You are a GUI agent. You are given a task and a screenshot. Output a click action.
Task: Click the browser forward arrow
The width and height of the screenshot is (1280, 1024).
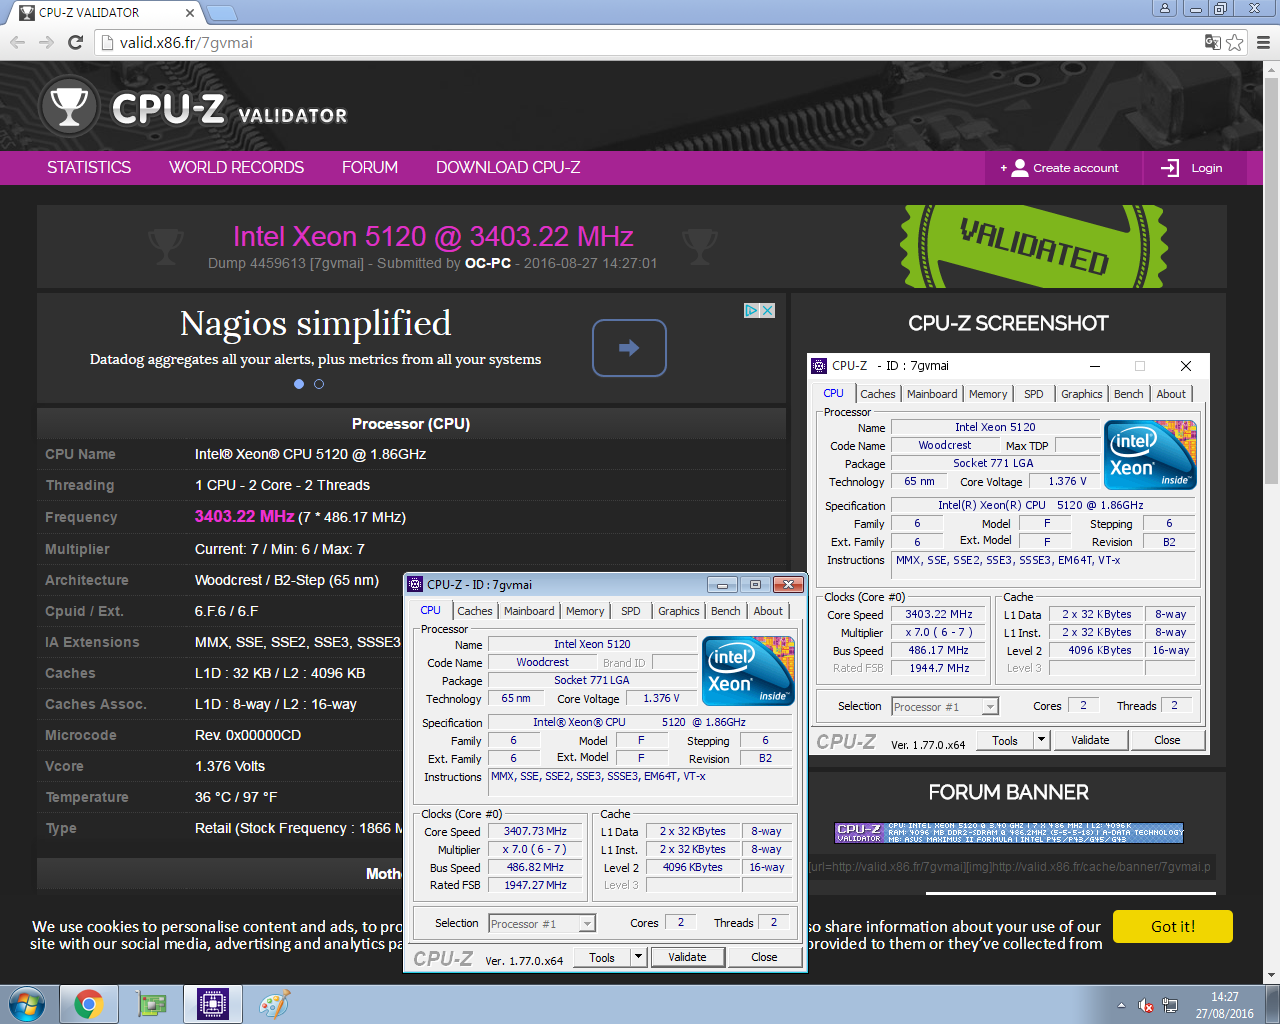pyautogui.click(x=46, y=42)
